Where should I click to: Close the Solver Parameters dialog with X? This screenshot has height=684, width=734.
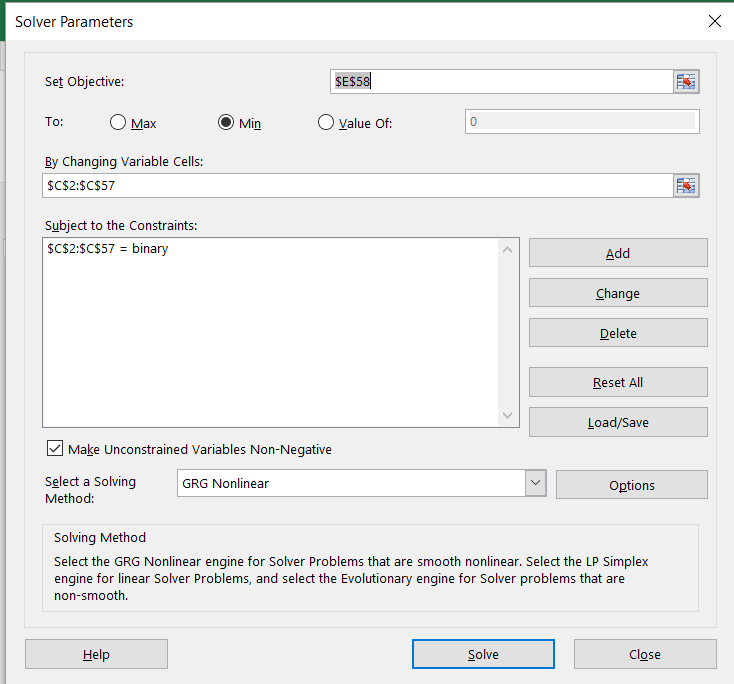coord(714,21)
